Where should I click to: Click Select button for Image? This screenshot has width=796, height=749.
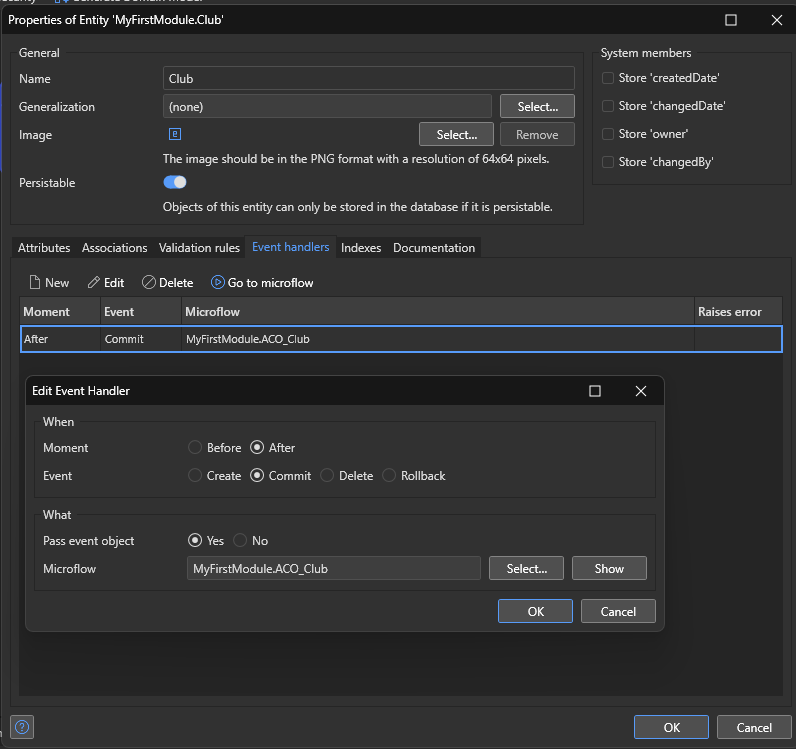(x=456, y=134)
